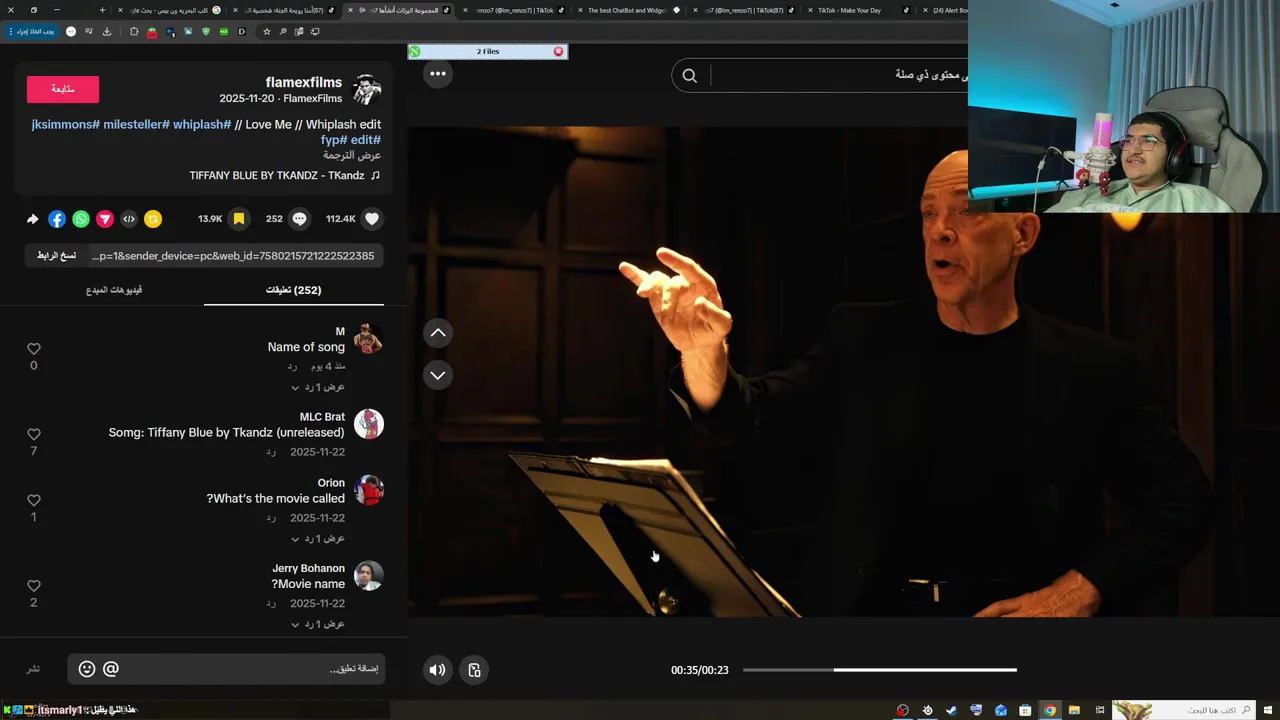Mute the video volume speaker icon
Viewport: 1280px width, 720px height.
(x=437, y=670)
